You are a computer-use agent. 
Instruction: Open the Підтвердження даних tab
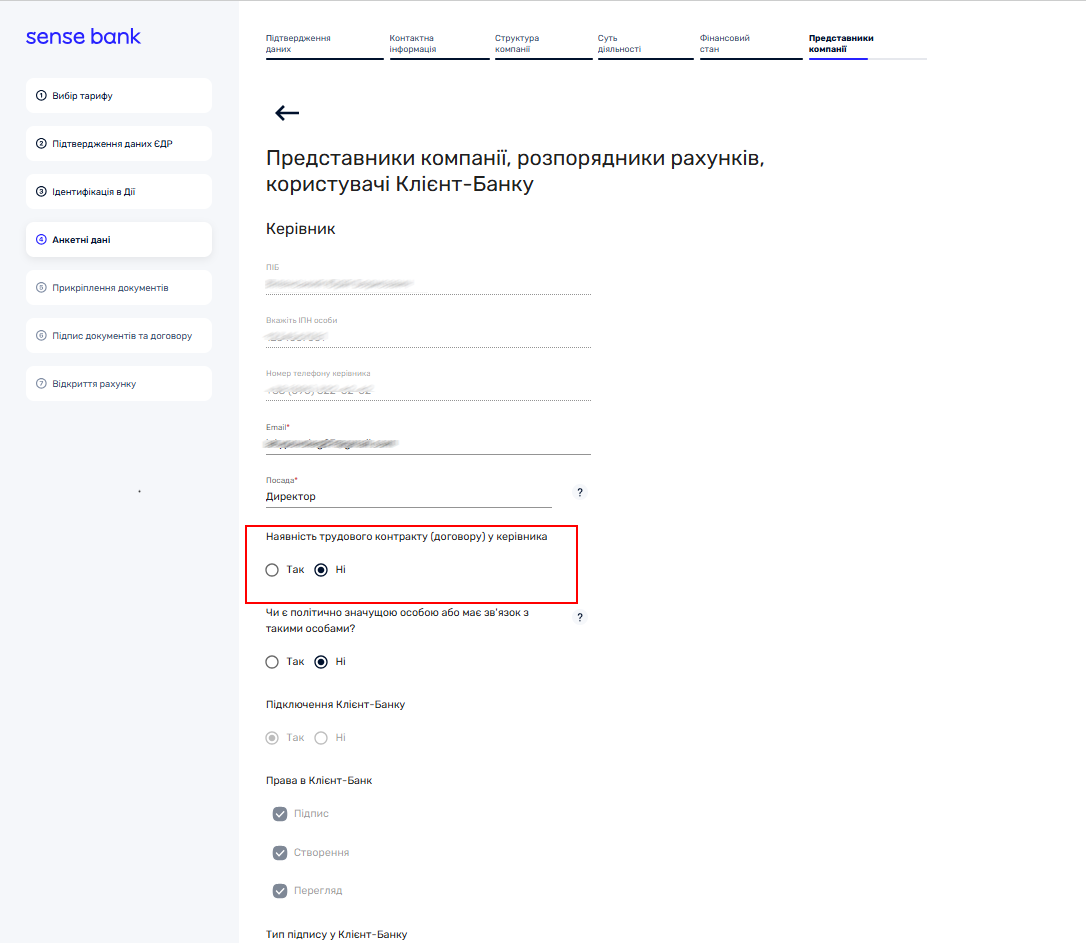(x=324, y=44)
